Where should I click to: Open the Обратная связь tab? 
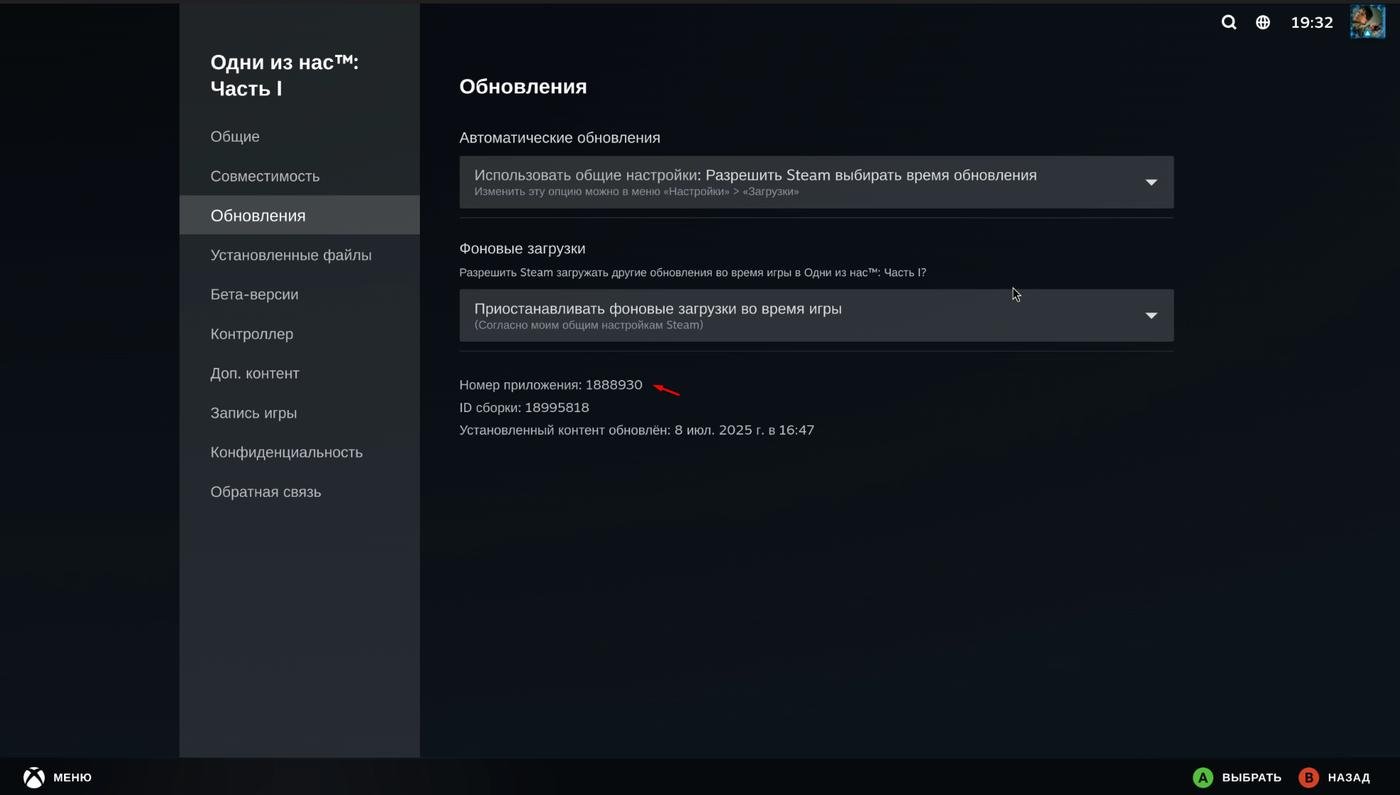(x=299, y=492)
